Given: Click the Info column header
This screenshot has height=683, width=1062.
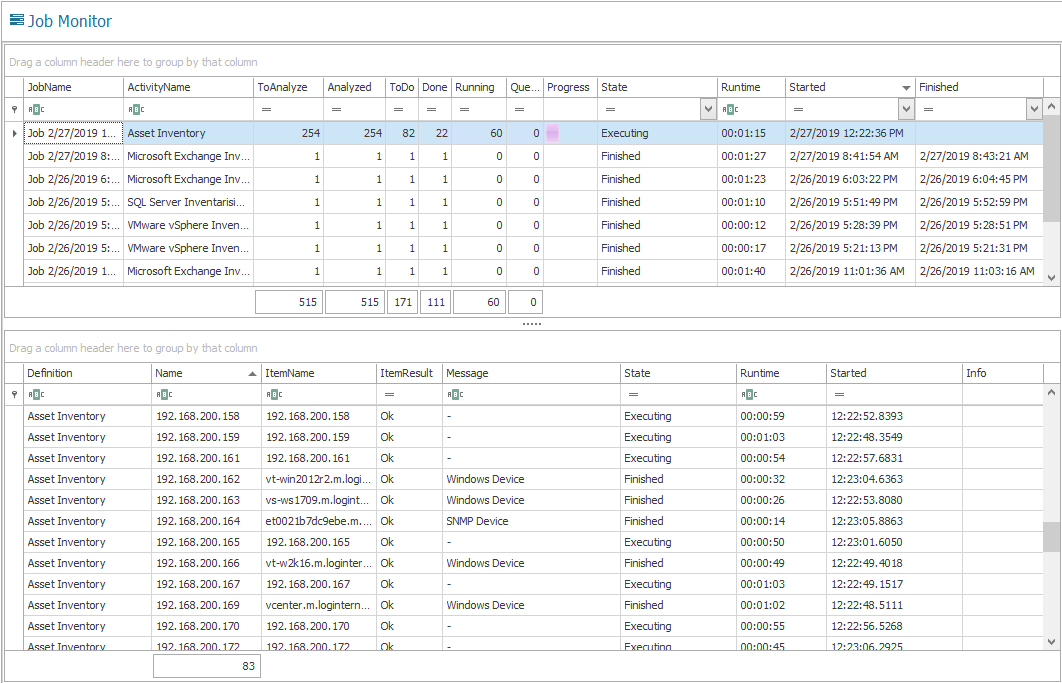Looking at the screenshot, I should coord(1002,373).
